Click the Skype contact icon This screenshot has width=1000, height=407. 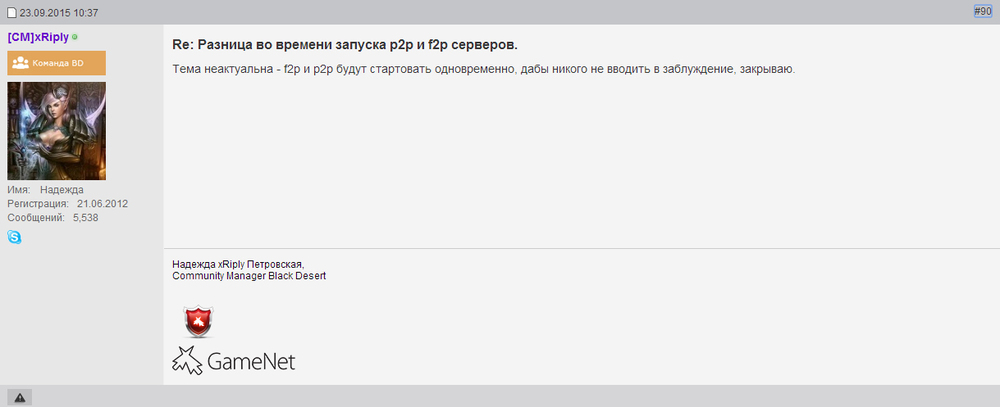(14, 237)
